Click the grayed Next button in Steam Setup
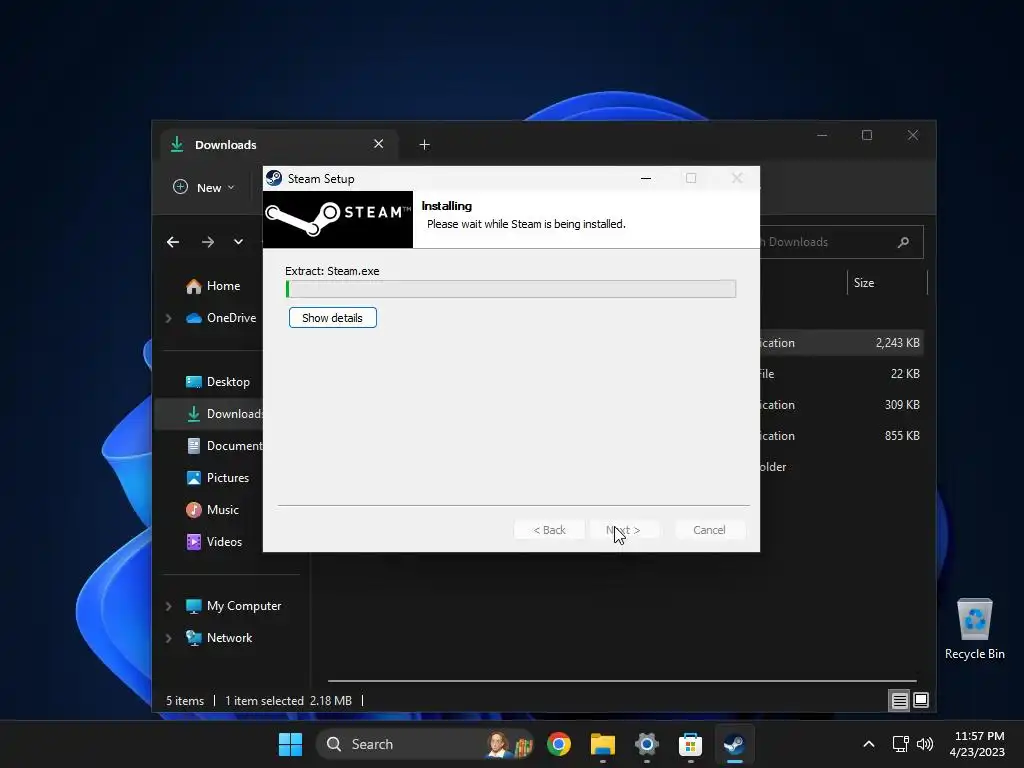Screen dimensions: 1024x768 [x=623, y=530]
